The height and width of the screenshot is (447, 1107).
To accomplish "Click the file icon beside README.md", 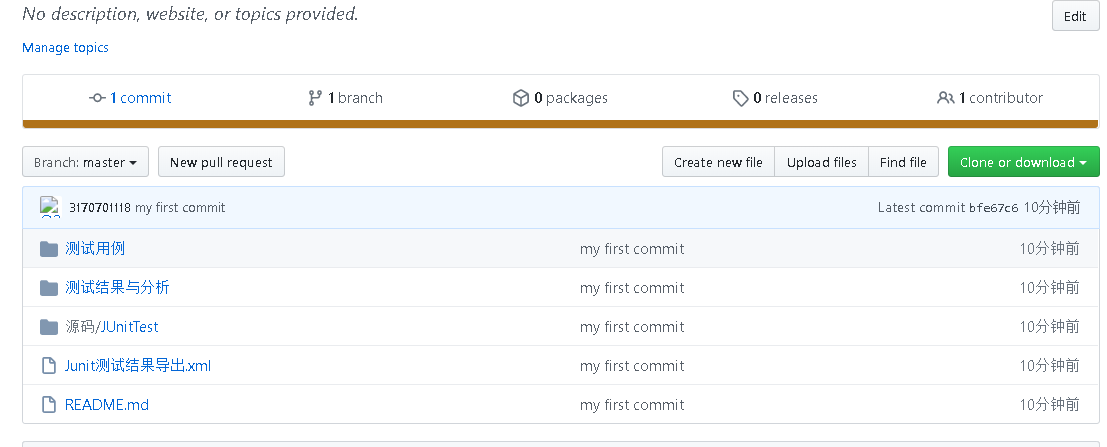I will pos(48,405).
